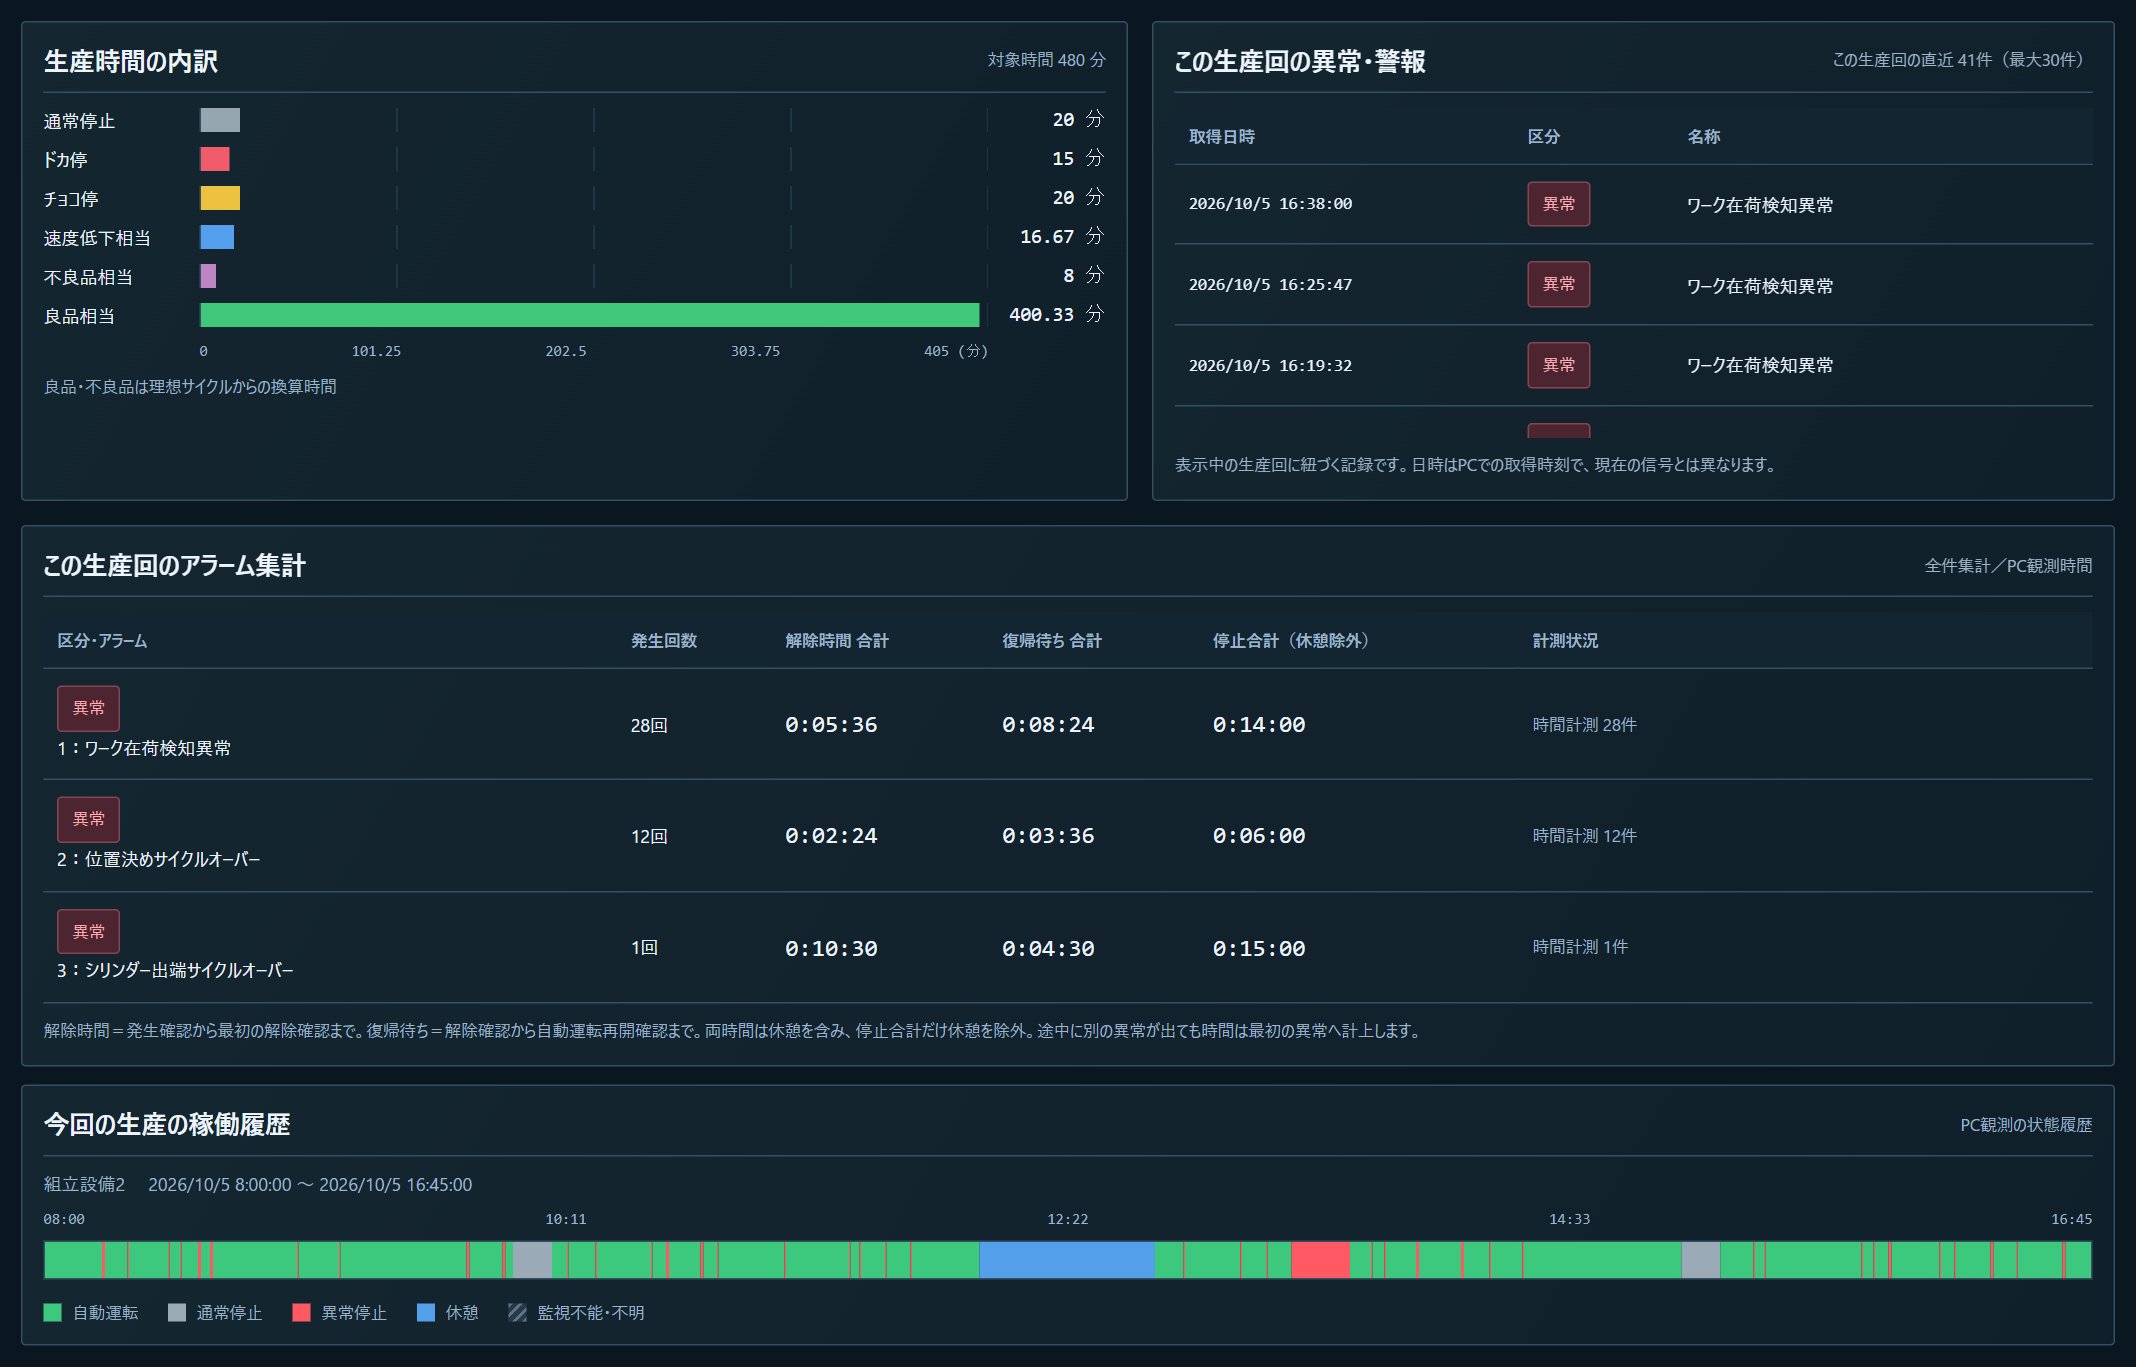This screenshot has height=1367, width=2136.
Task: Click 名称 column header in alarm list
Action: click(x=1704, y=137)
